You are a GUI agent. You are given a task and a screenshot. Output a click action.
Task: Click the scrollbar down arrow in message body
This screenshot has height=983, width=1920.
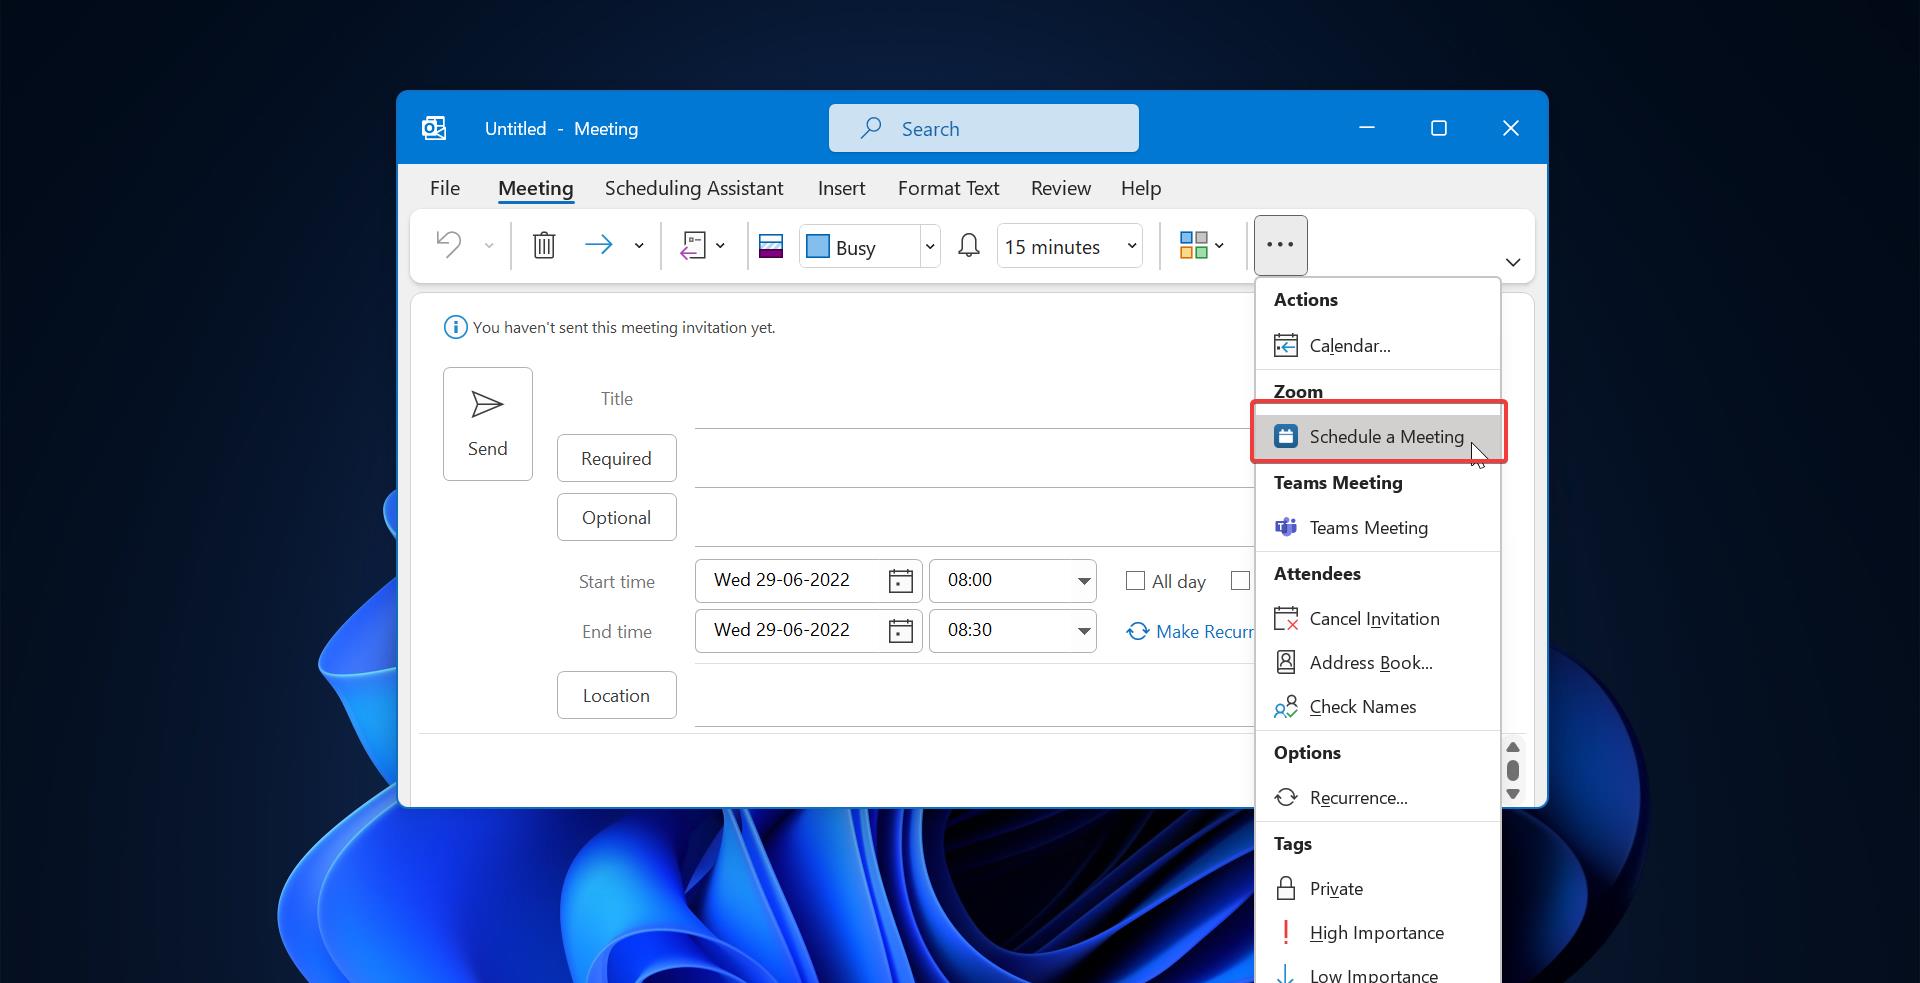click(x=1513, y=794)
